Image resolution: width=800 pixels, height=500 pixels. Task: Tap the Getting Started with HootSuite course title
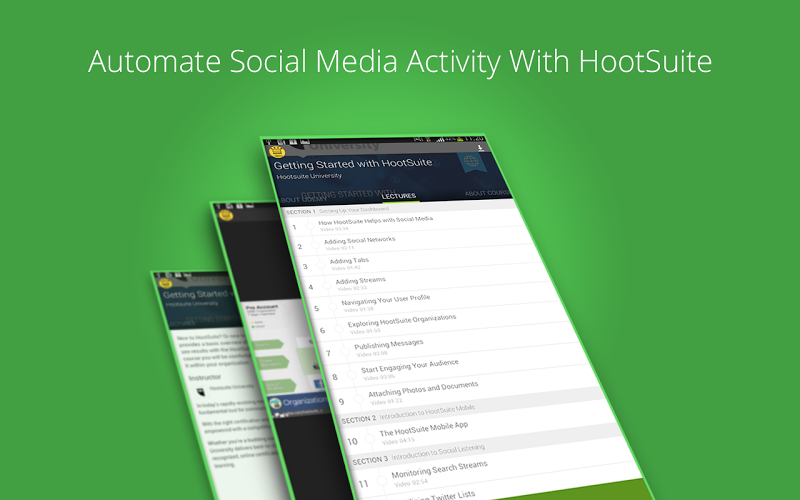pyautogui.click(x=353, y=164)
